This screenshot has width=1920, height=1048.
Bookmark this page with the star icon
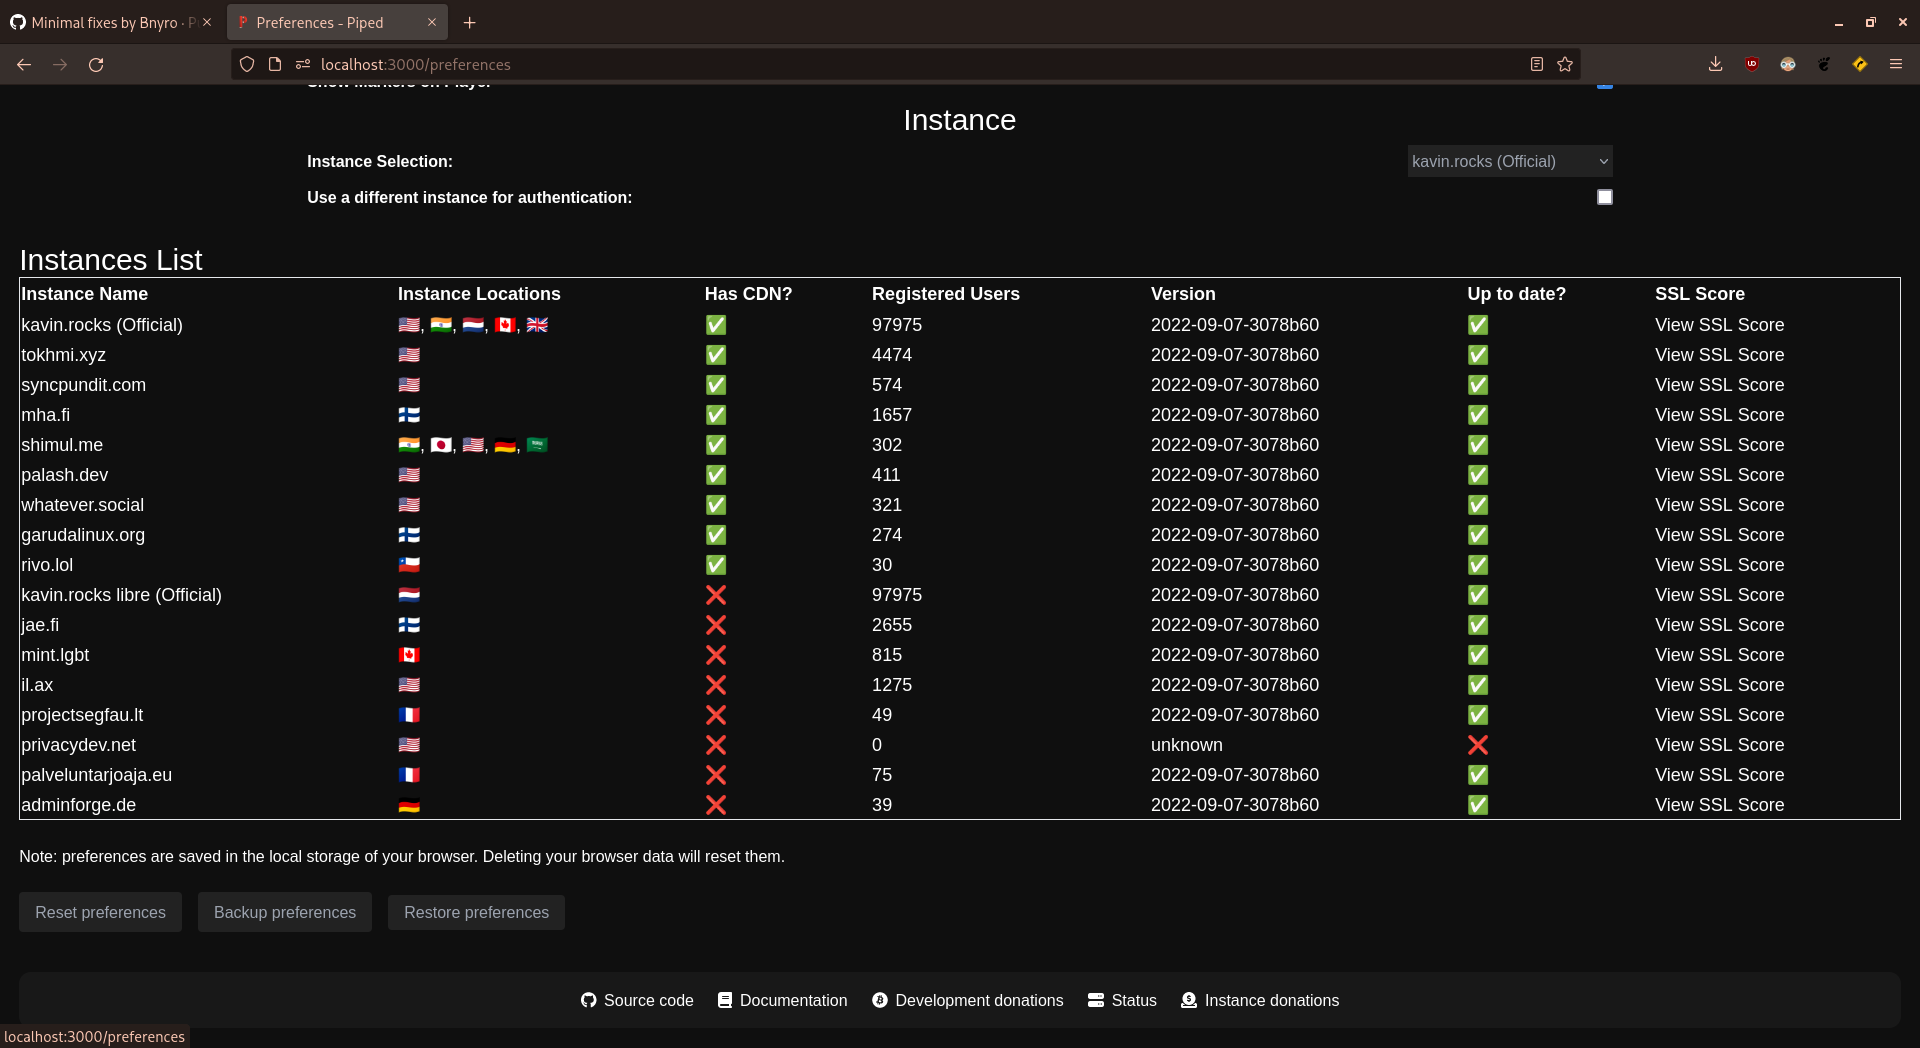(1565, 64)
